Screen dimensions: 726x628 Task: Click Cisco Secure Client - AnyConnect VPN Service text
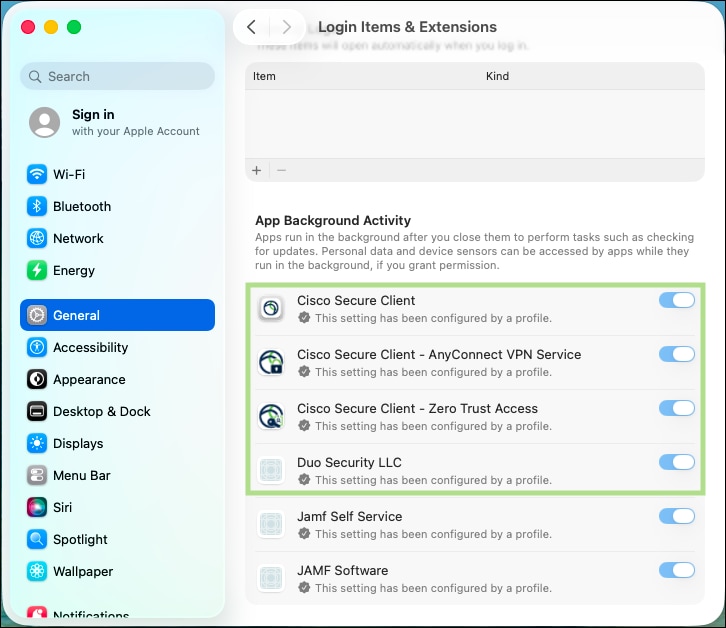pos(439,355)
